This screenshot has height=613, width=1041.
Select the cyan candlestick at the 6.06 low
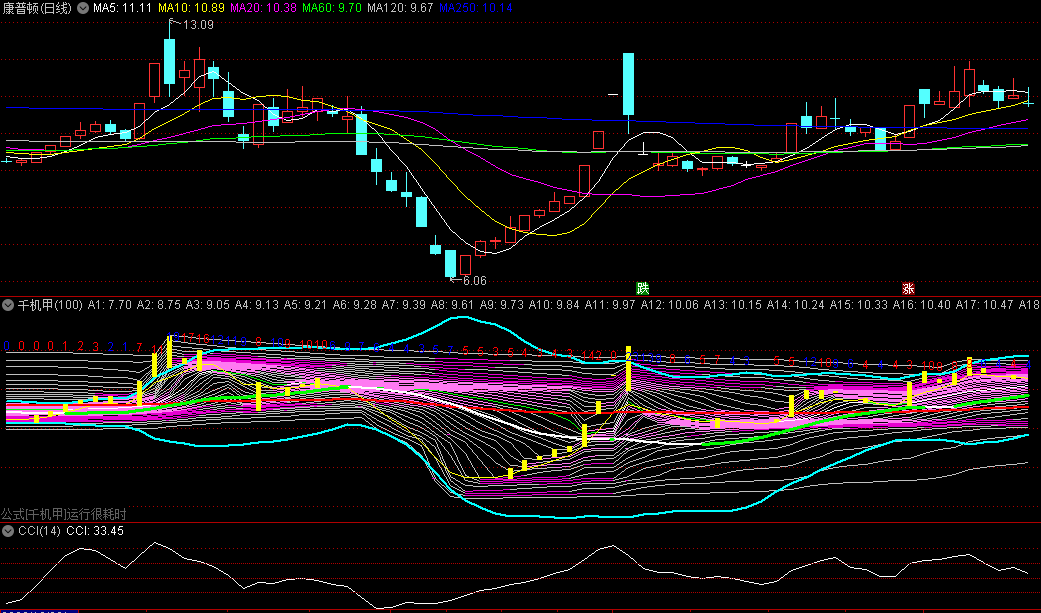click(450, 263)
